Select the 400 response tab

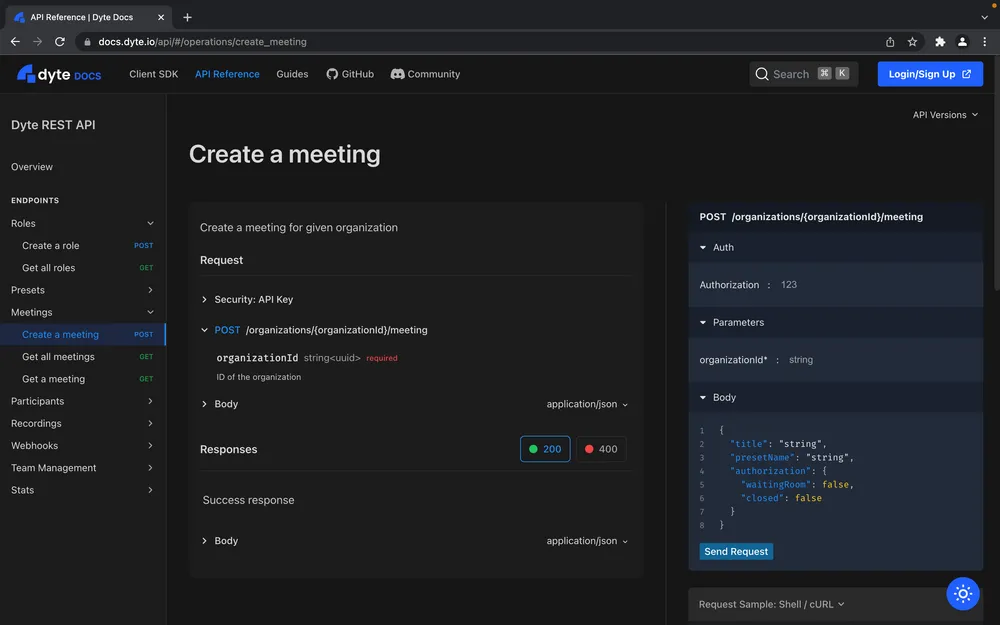(x=601, y=449)
